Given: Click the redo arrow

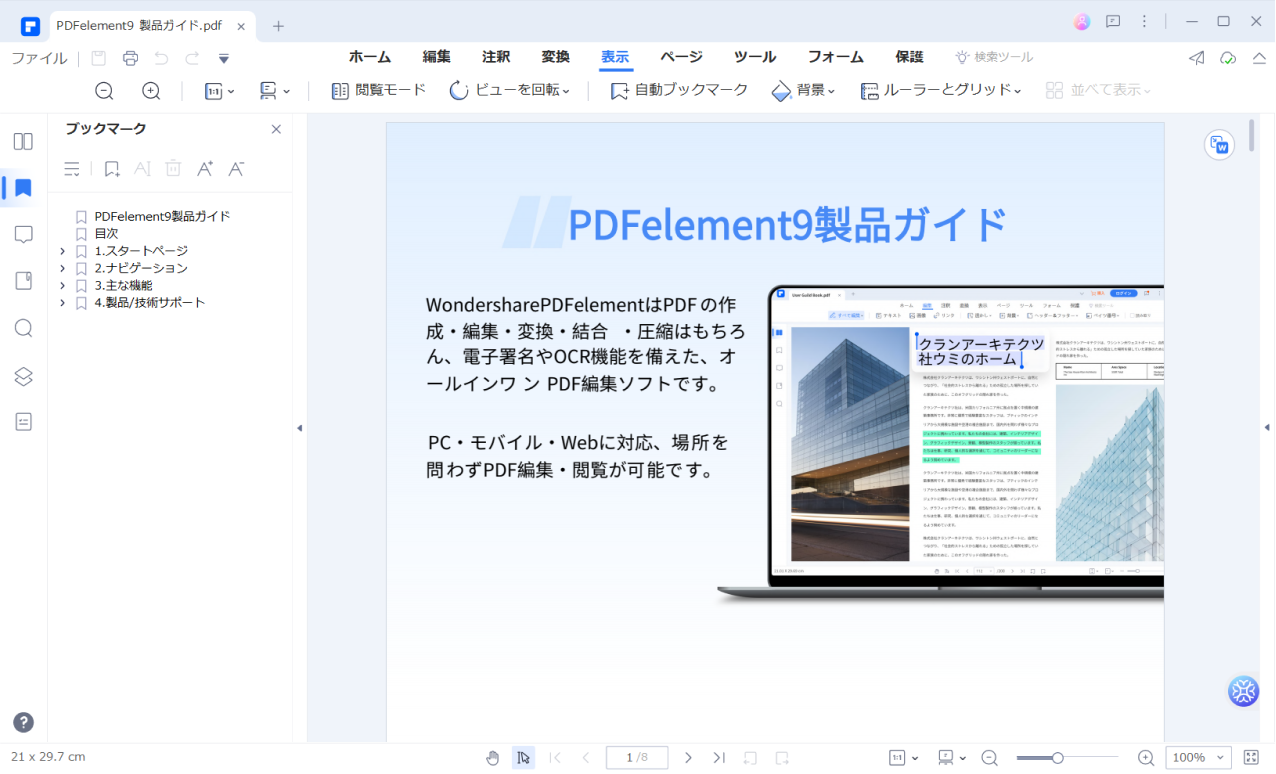Looking at the screenshot, I should pos(192,58).
